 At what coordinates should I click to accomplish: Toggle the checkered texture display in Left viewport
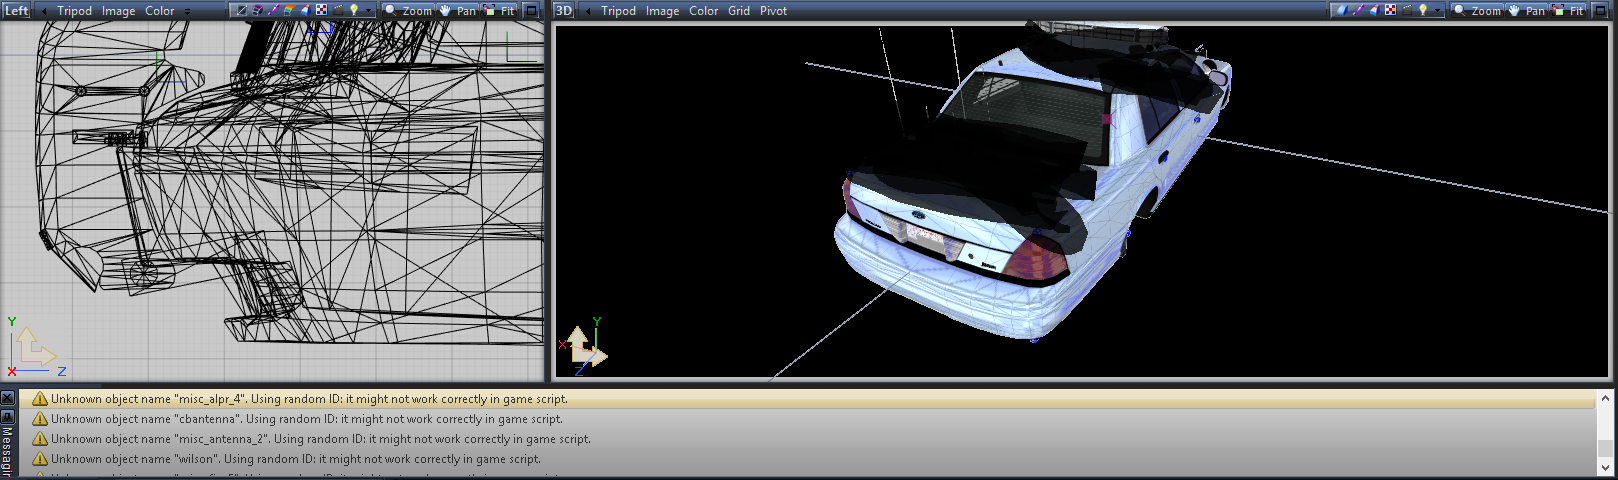321,10
